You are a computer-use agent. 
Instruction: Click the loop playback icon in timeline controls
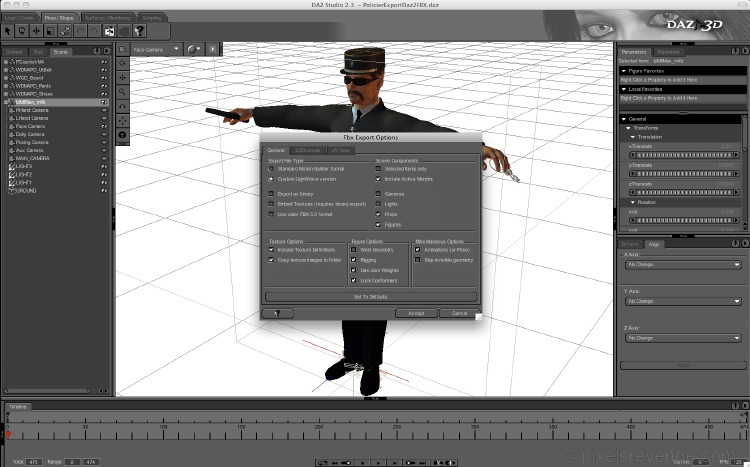[323, 463]
